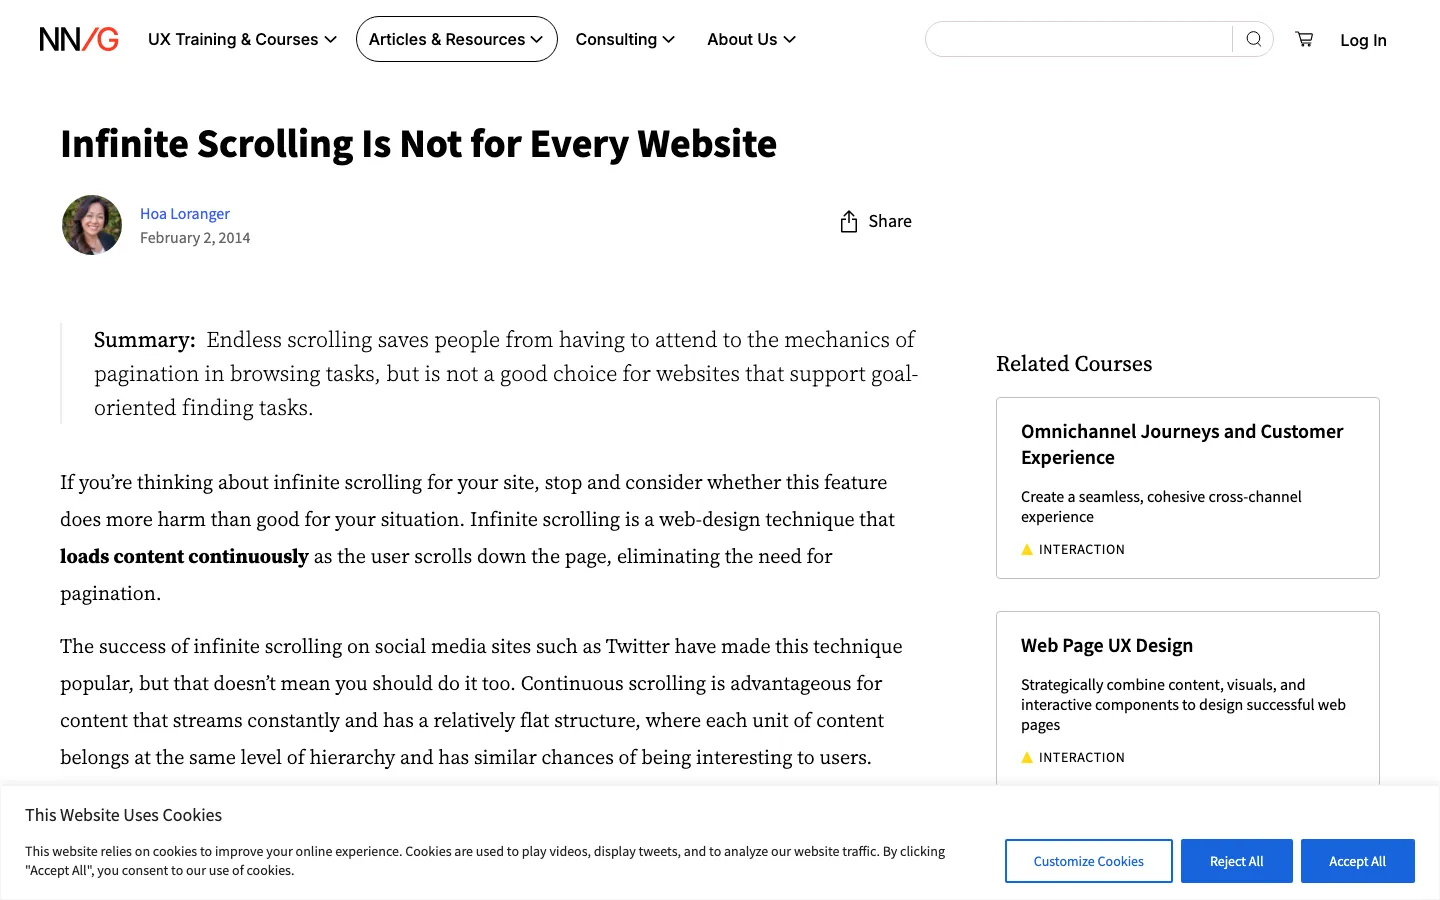Viewport: 1440px width, 900px height.
Task: Open the shopping cart icon
Action: click(x=1304, y=39)
